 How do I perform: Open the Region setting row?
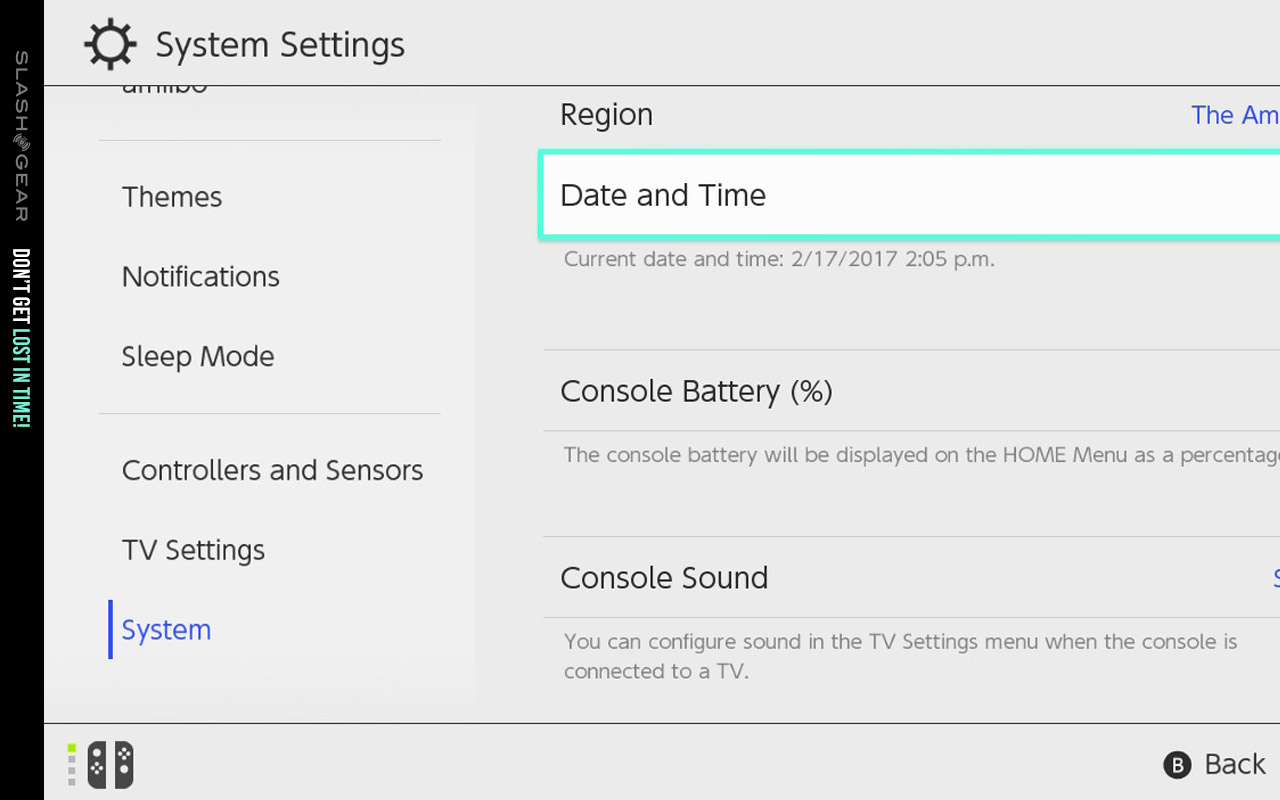point(911,115)
